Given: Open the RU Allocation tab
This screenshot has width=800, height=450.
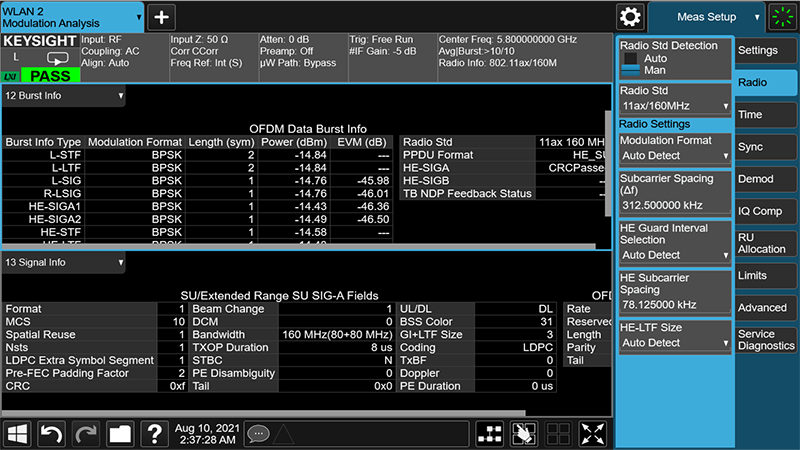Looking at the screenshot, I should coord(766,243).
